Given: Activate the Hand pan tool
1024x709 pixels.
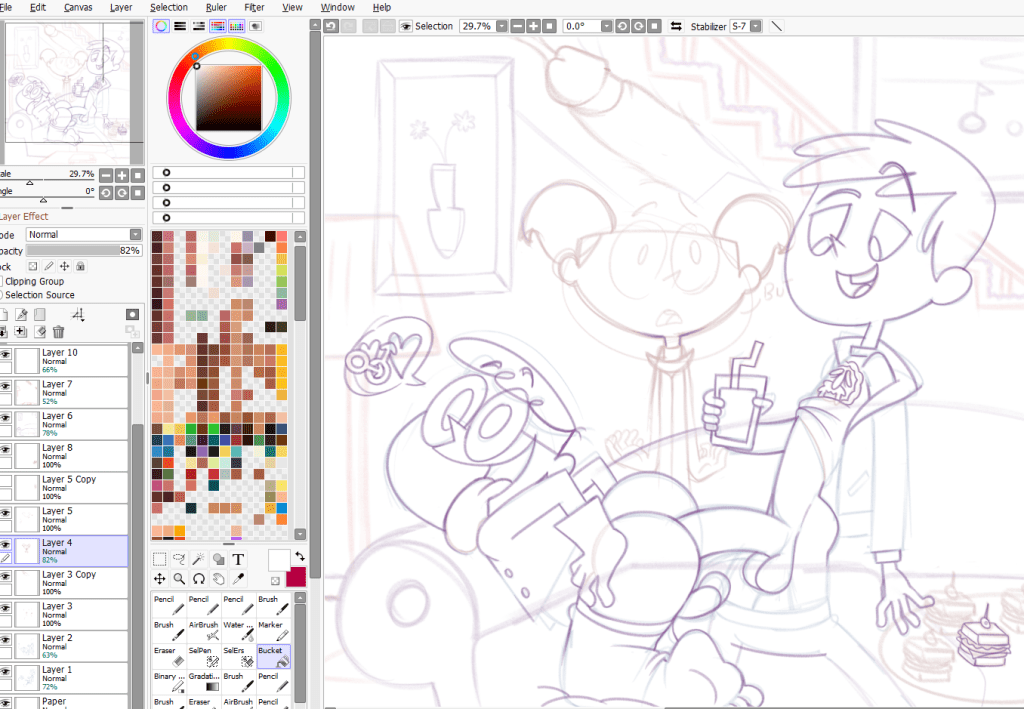Looking at the screenshot, I should [218, 579].
